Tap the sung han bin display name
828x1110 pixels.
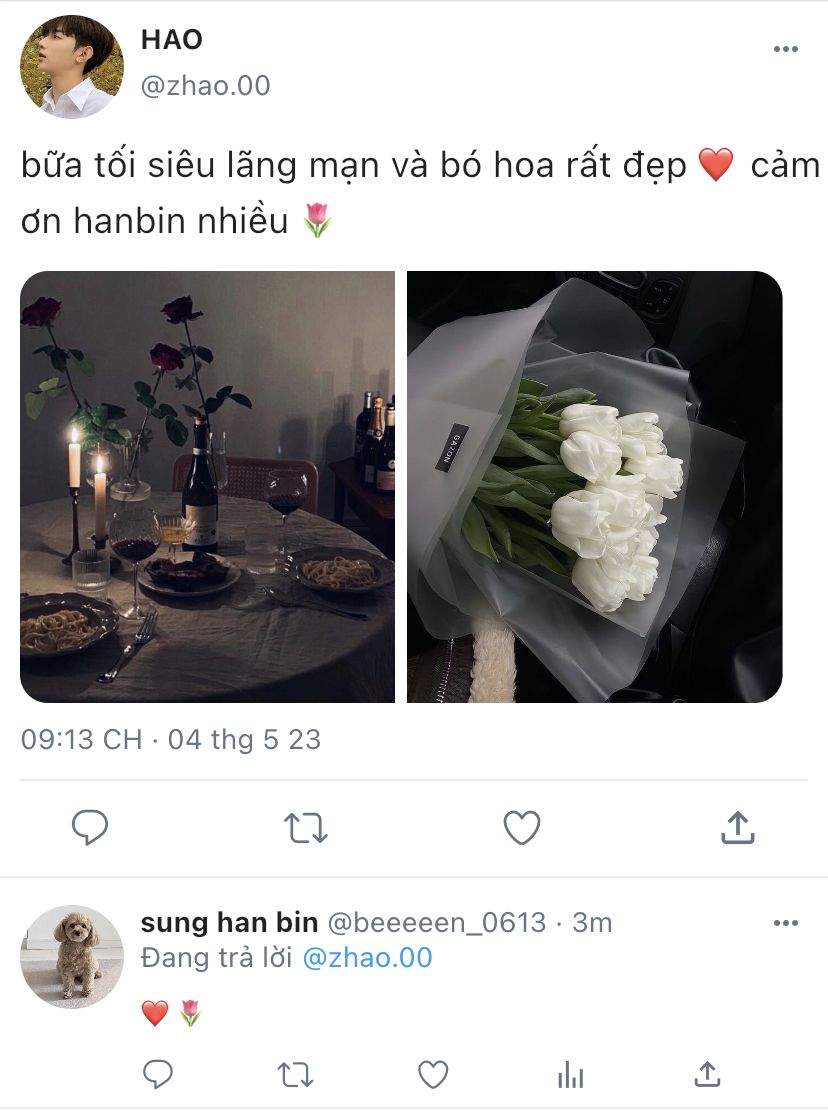pos(229,922)
